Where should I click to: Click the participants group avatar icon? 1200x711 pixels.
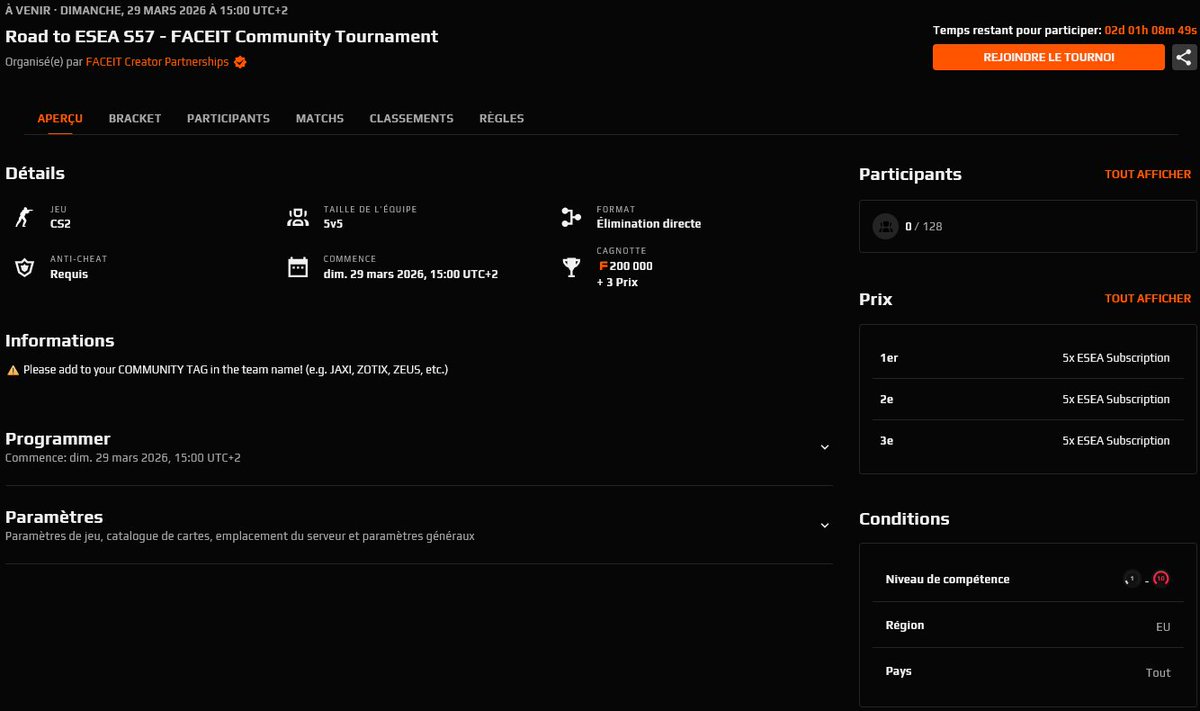[x=885, y=226]
